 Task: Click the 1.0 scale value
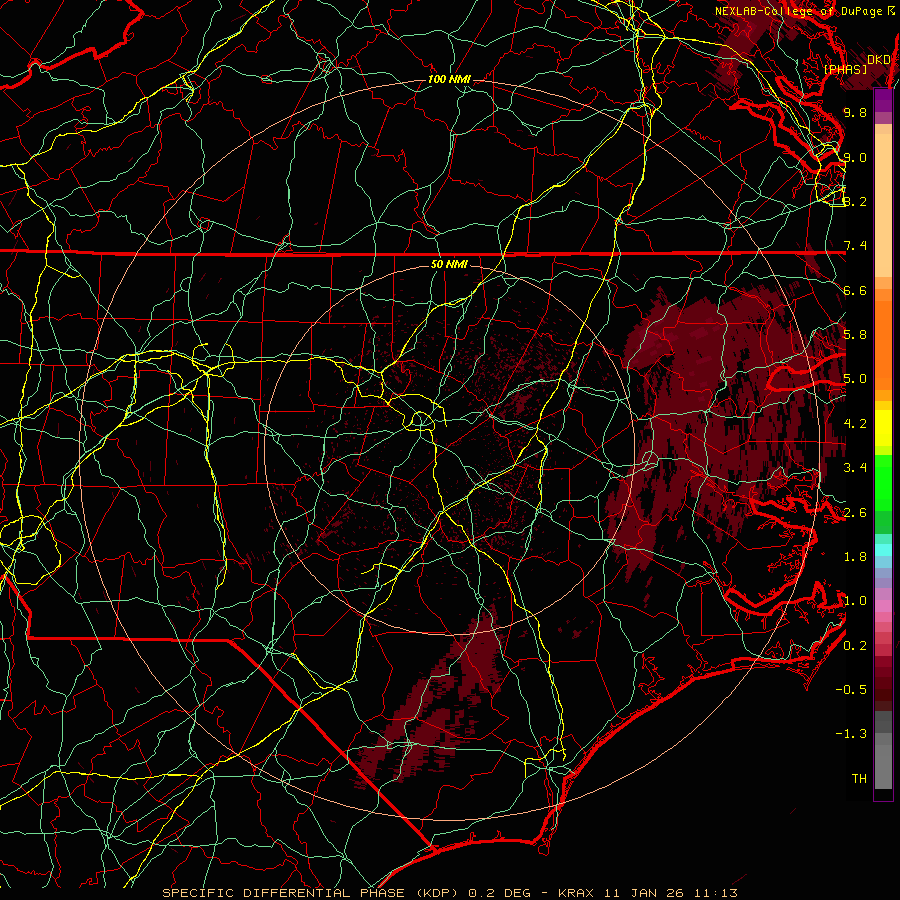coord(855,601)
